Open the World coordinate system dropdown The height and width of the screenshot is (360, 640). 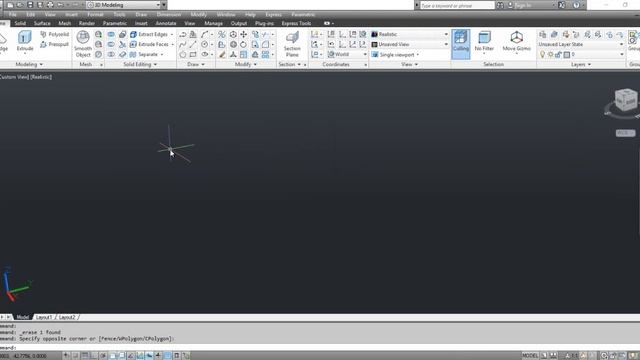pos(347,54)
